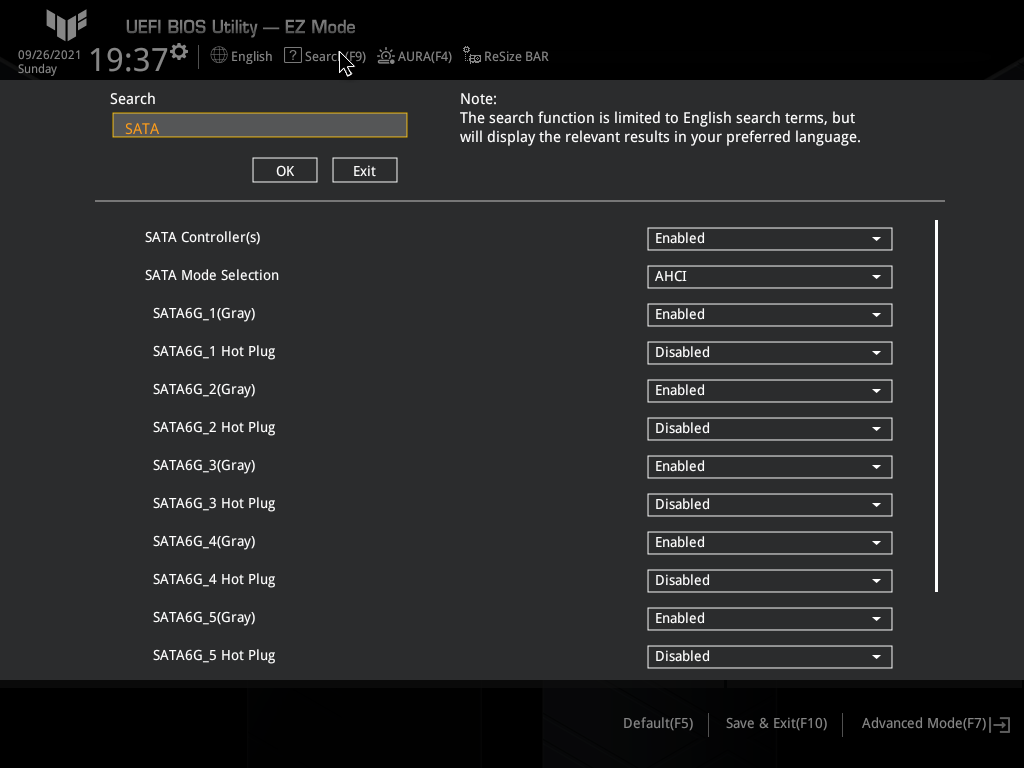
Task: Click inside the SATA search input field
Action: [259, 125]
